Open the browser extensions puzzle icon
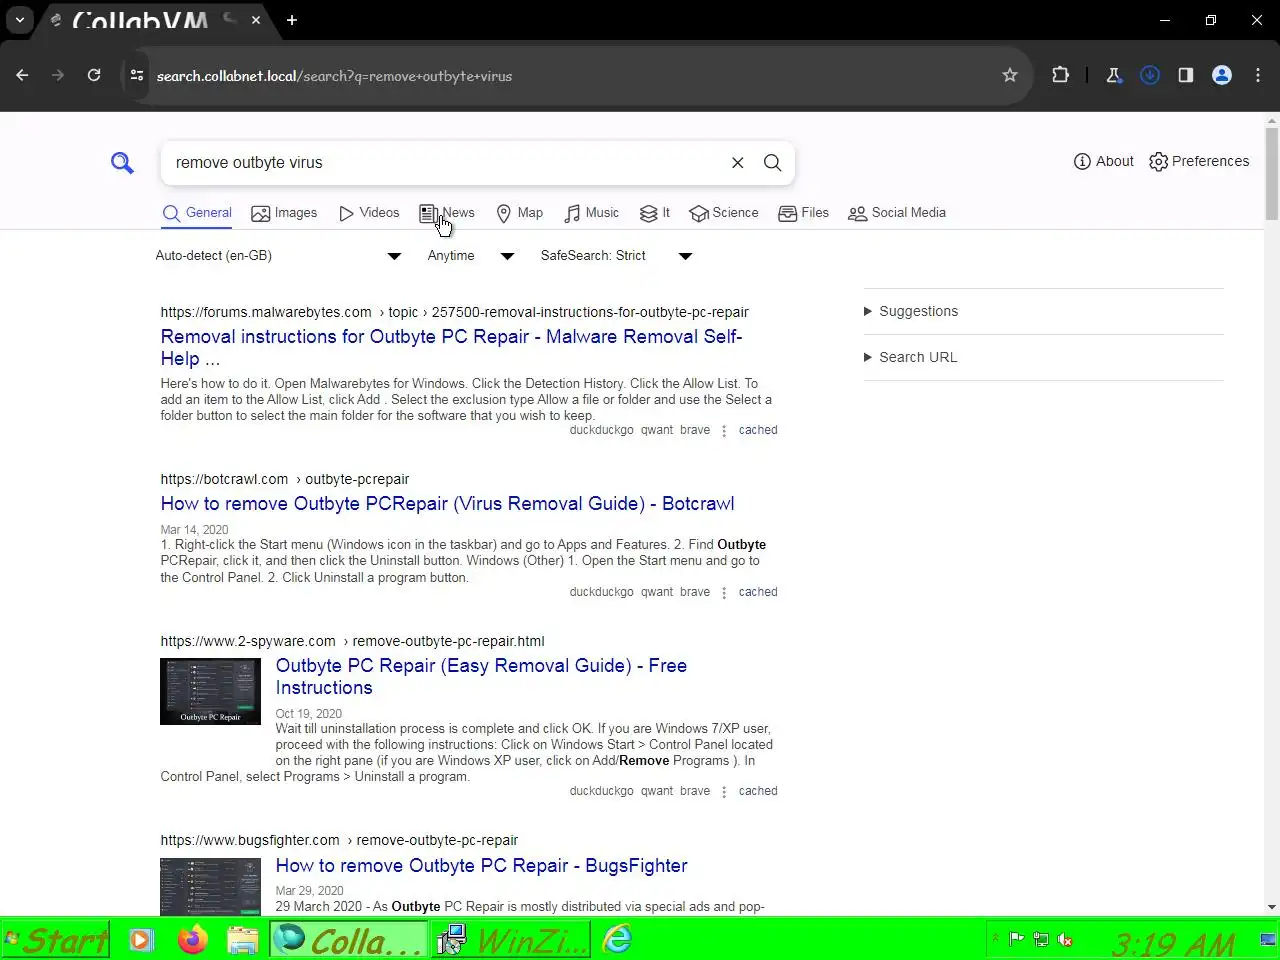1280x960 pixels. pyautogui.click(x=1061, y=75)
